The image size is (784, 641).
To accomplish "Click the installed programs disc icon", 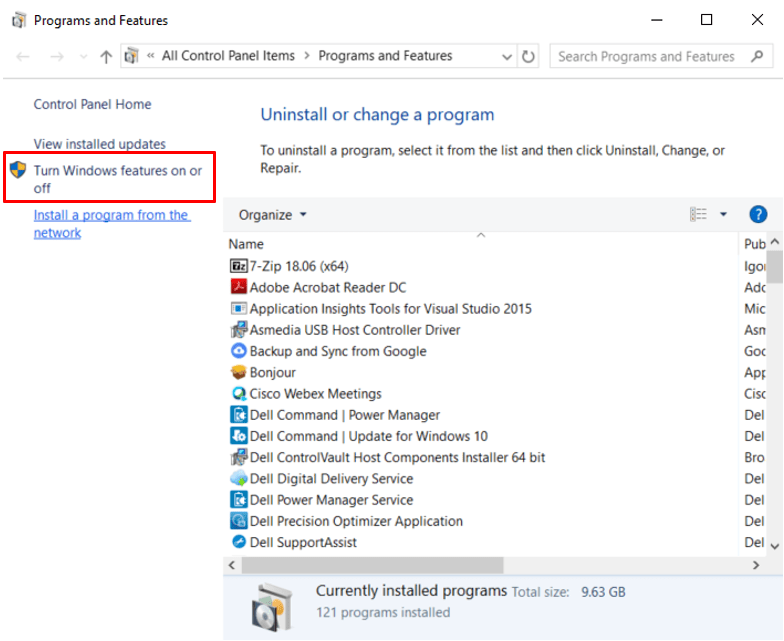I will (x=272, y=607).
